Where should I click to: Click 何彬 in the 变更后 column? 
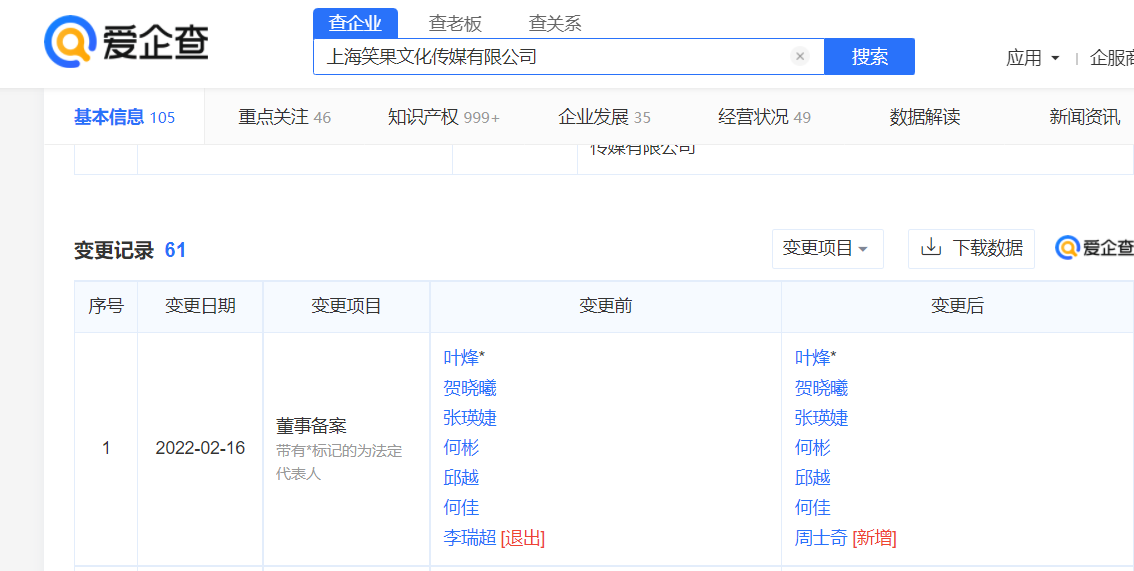[x=813, y=447]
